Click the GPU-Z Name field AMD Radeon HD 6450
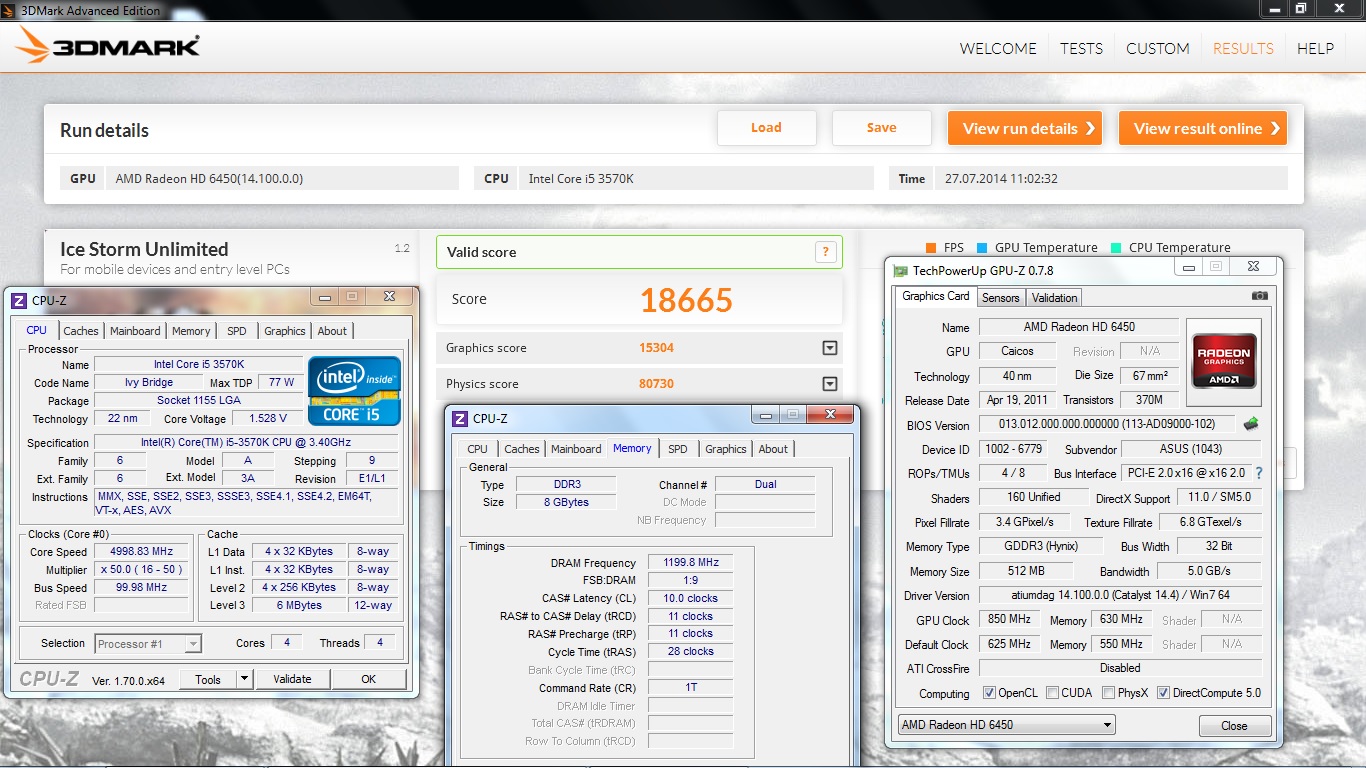 (1079, 327)
